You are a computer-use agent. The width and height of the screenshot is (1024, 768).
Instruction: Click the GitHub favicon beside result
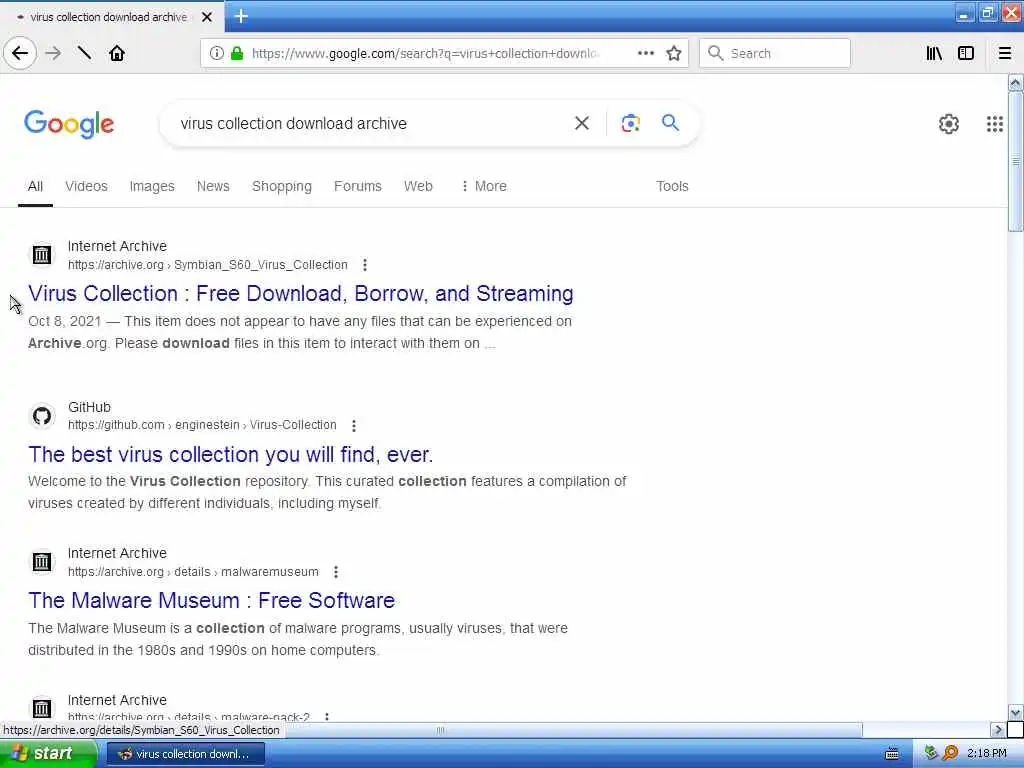click(x=42, y=415)
